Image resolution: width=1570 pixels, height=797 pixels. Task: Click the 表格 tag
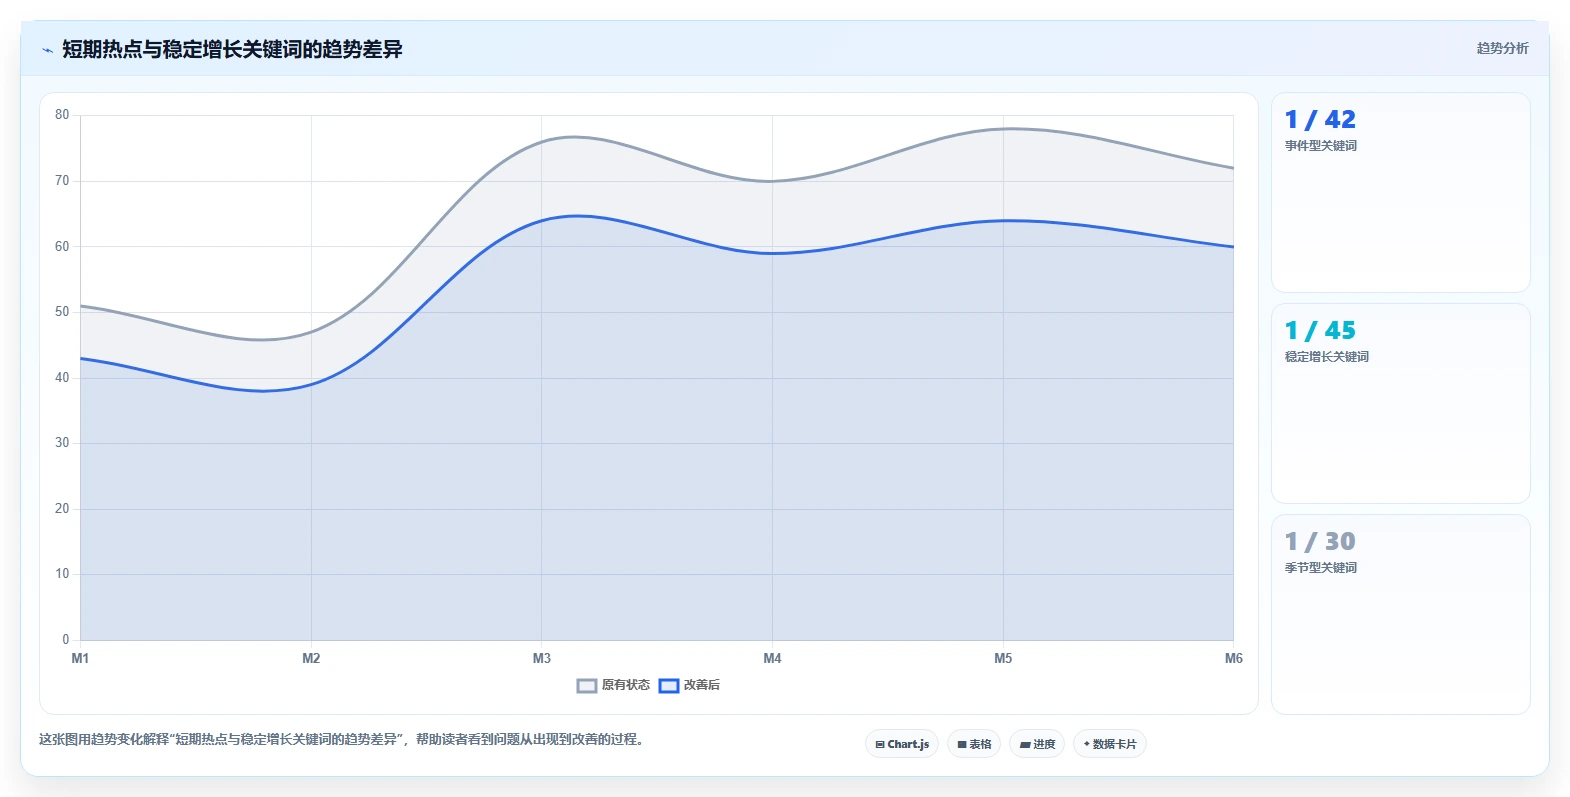[974, 744]
